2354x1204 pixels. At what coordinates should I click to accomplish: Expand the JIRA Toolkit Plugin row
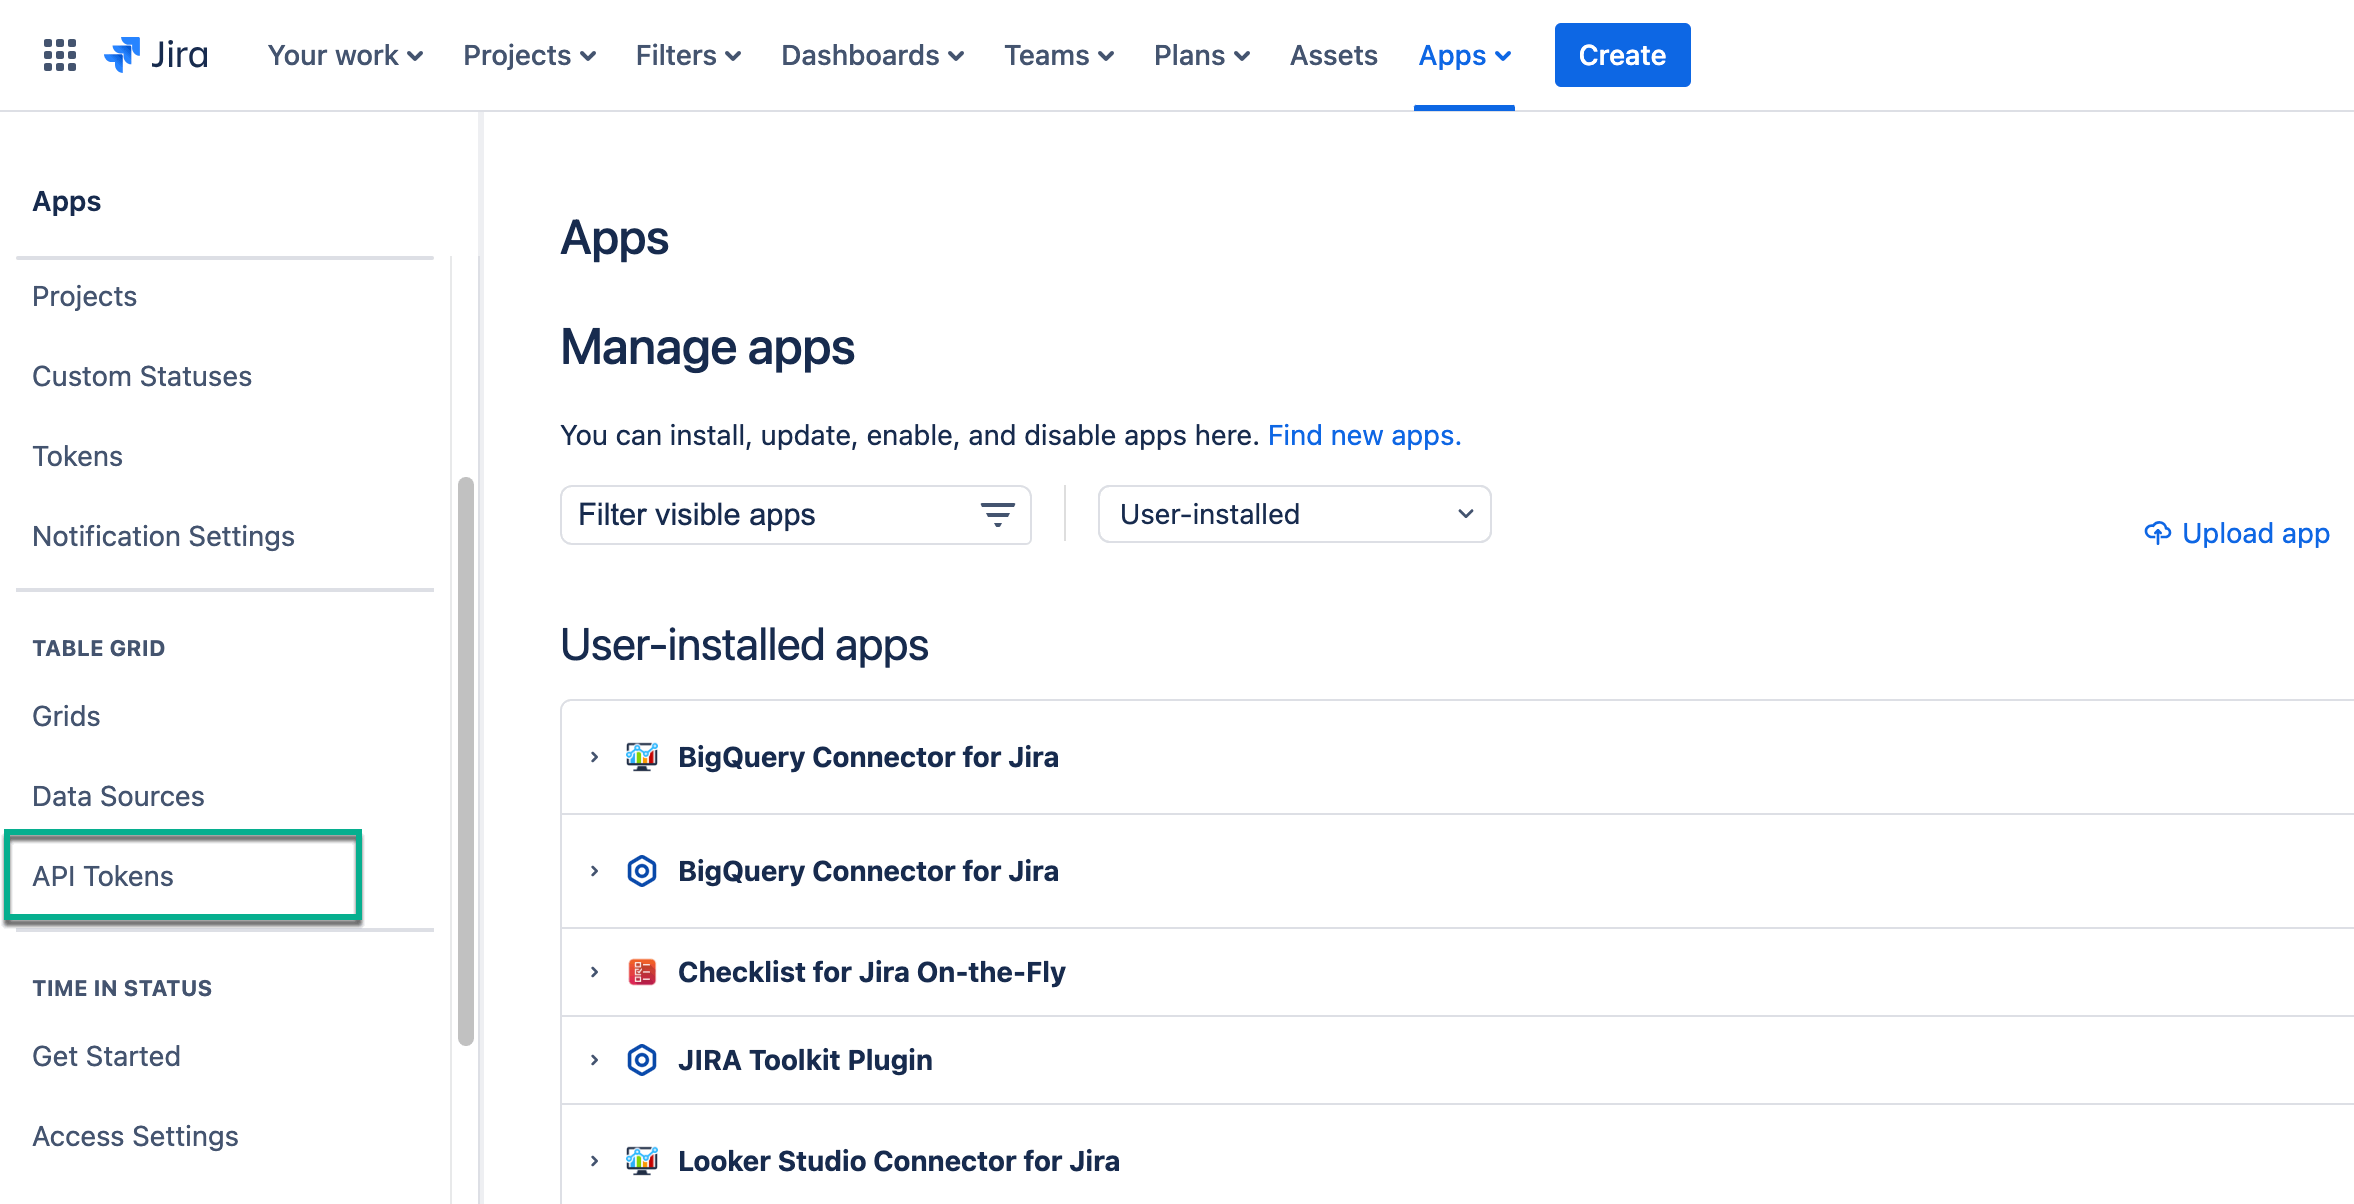click(594, 1060)
